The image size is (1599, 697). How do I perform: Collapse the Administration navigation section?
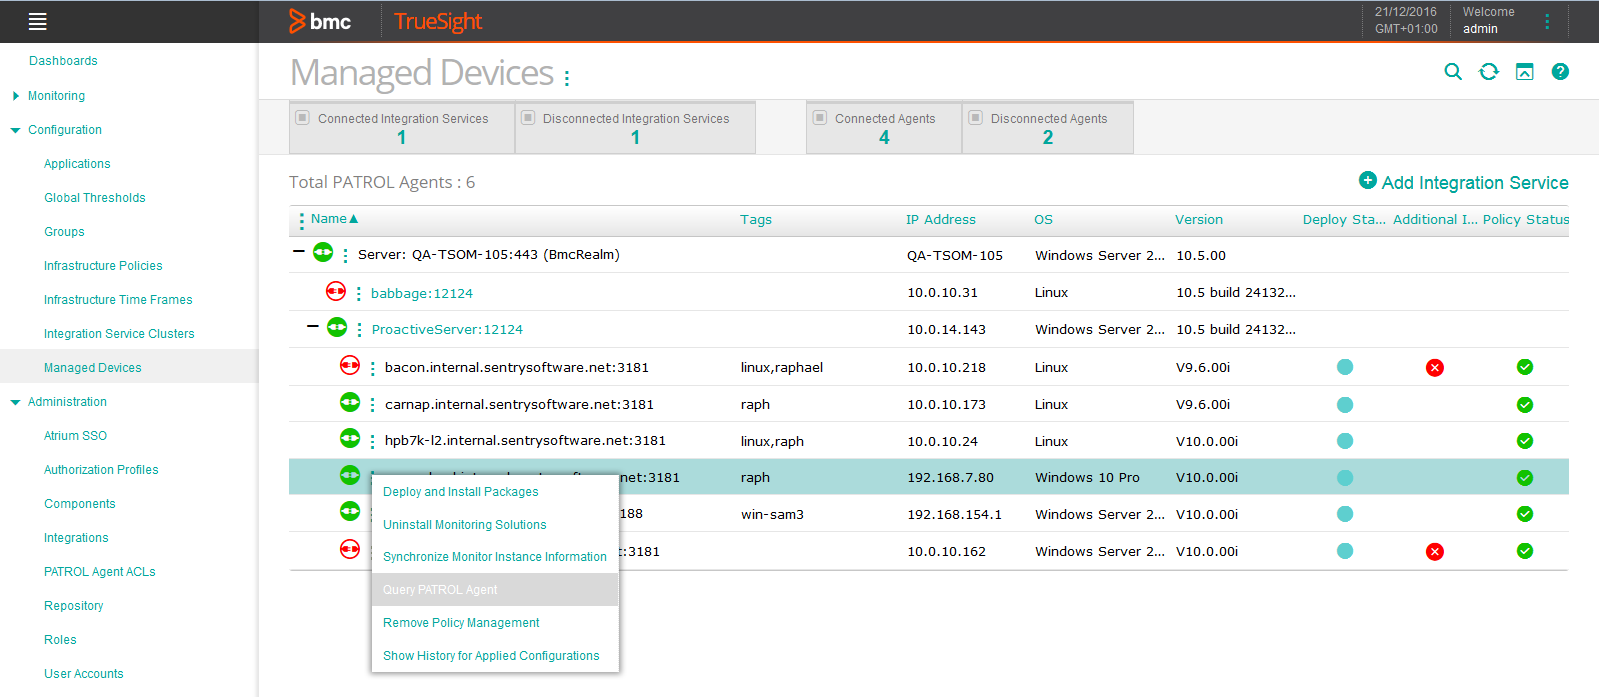pyautogui.click(x=15, y=402)
